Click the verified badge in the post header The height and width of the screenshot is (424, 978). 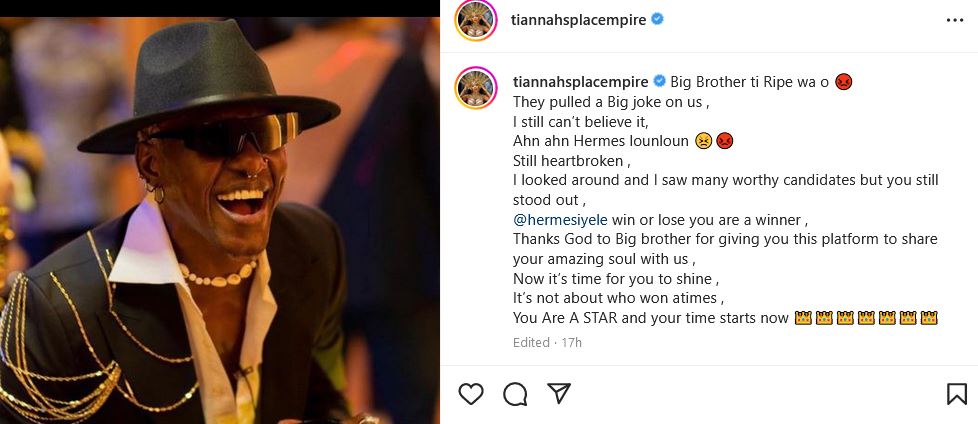point(658,19)
